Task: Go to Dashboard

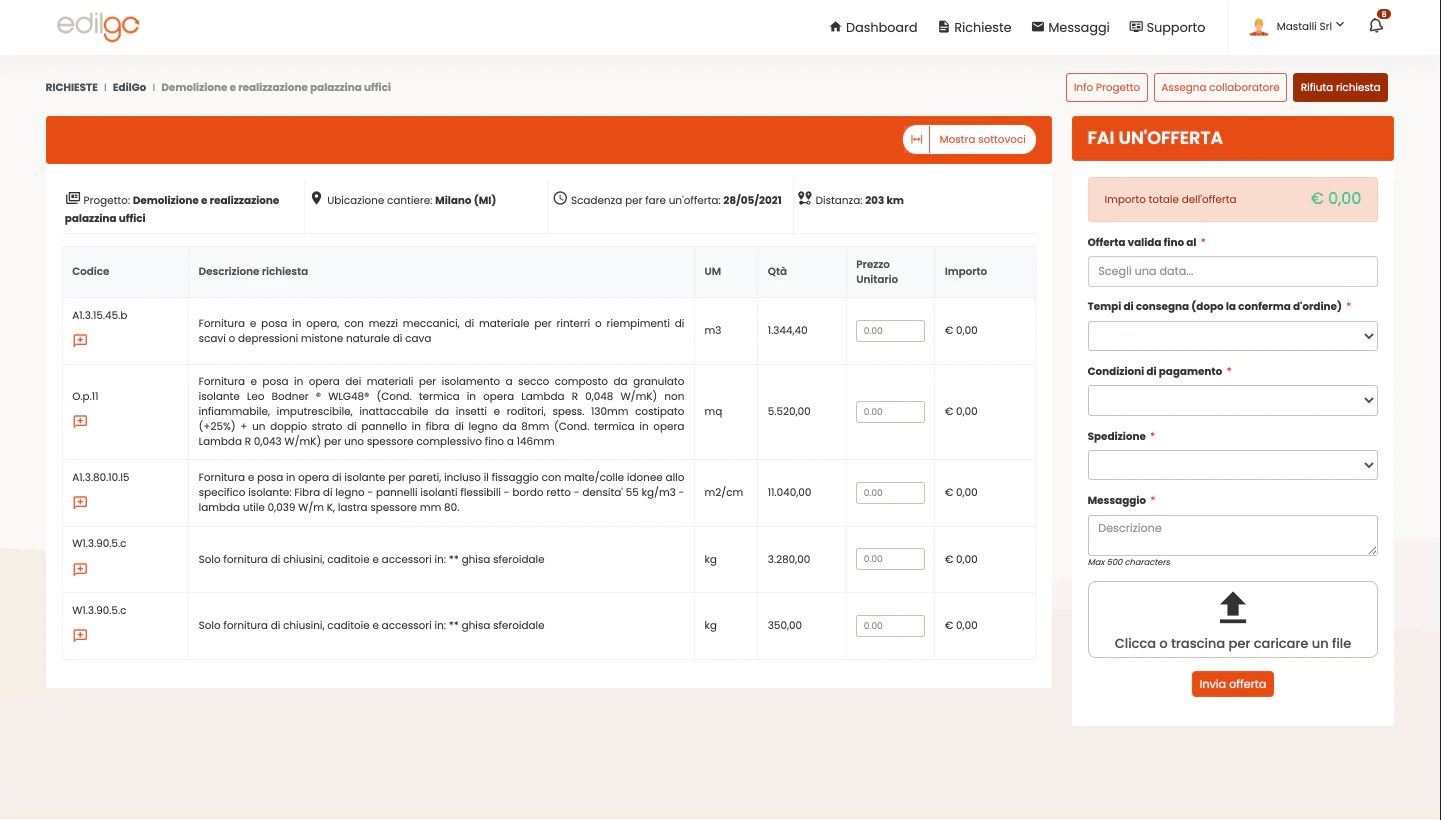Action: coord(873,27)
